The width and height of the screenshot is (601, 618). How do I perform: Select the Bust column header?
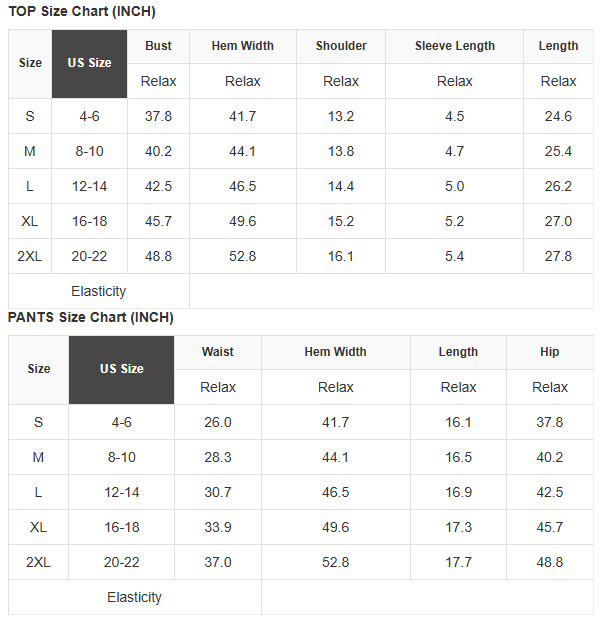pos(158,46)
